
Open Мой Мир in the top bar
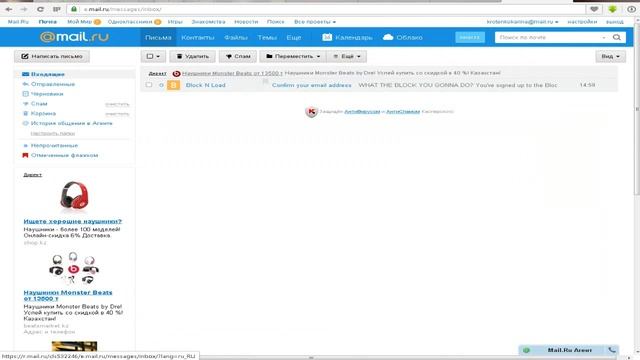[x=80, y=22]
